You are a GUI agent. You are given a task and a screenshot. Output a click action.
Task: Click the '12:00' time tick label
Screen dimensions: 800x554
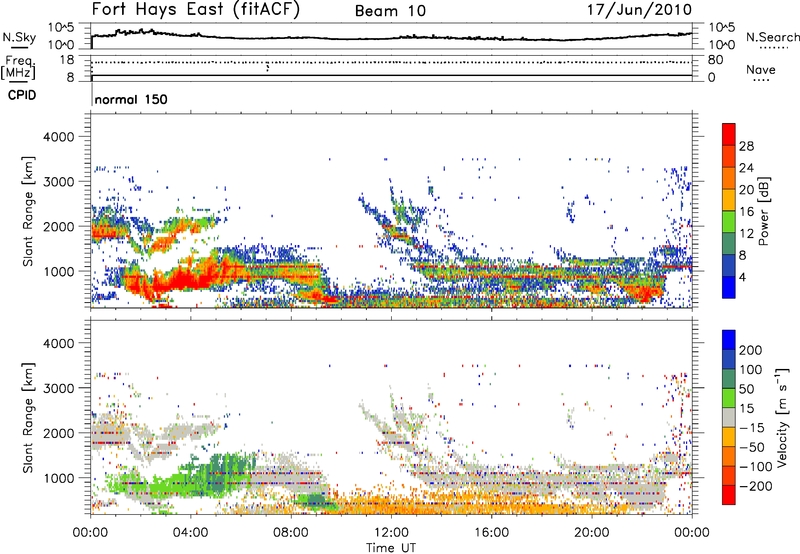391,533
